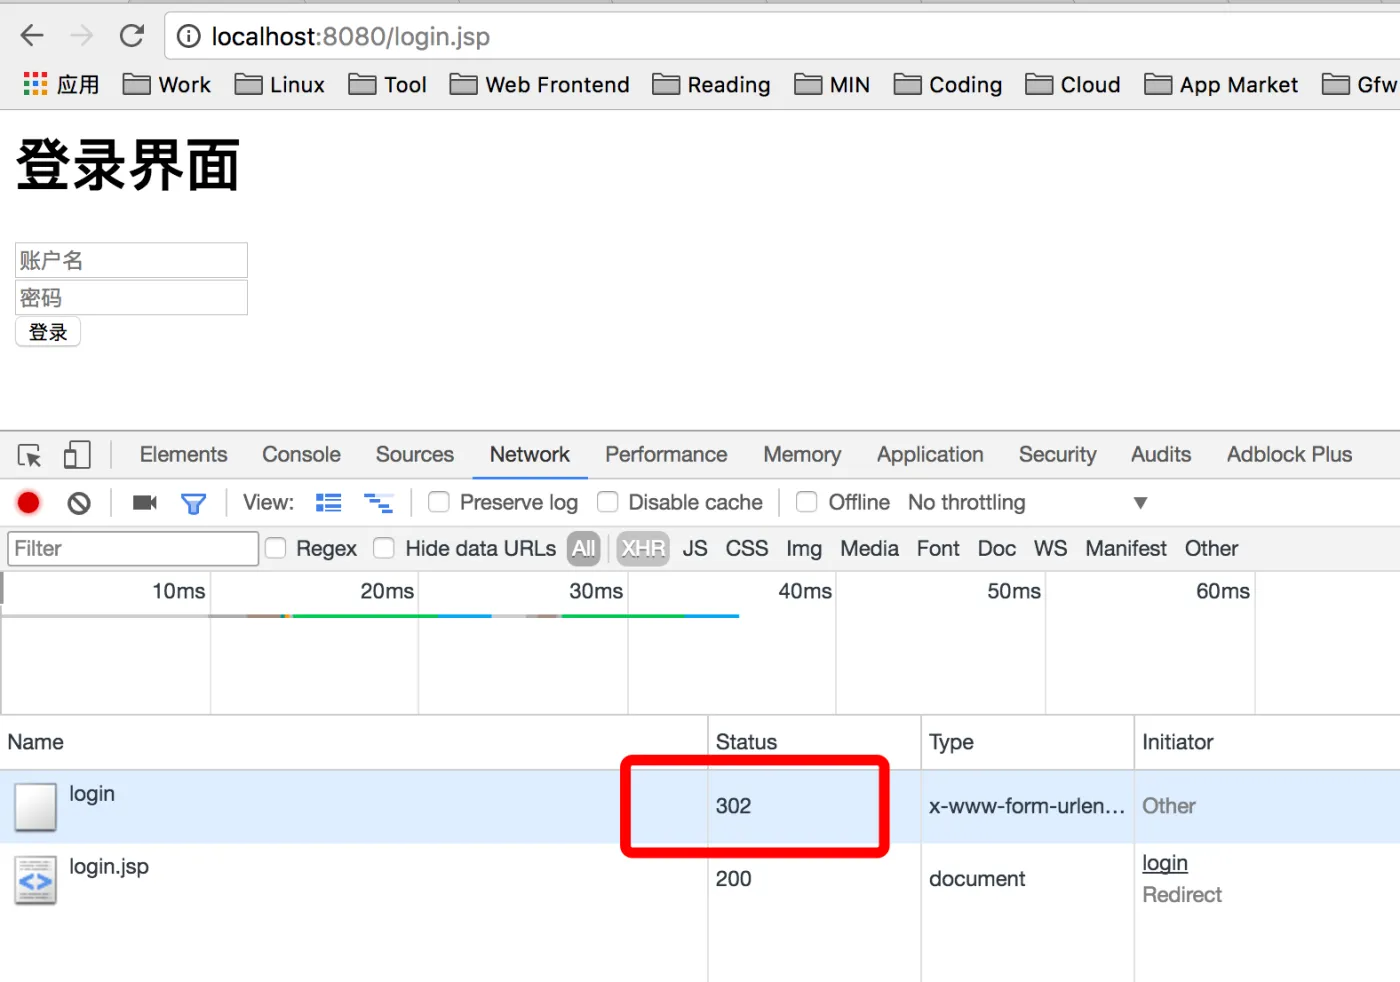The image size is (1400, 982).
Task: Toggle the device toolbar icon
Action: (77, 455)
